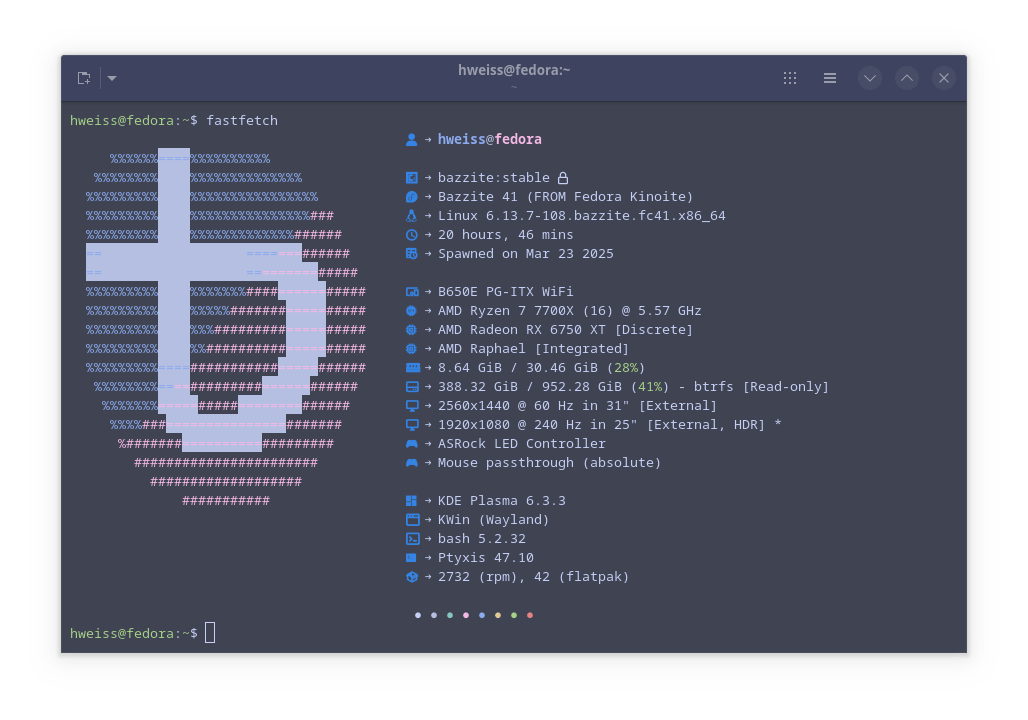The height and width of the screenshot is (720, 1028).
Task: Click the text 'bazzite:stable'
Action: click(494, 178)
